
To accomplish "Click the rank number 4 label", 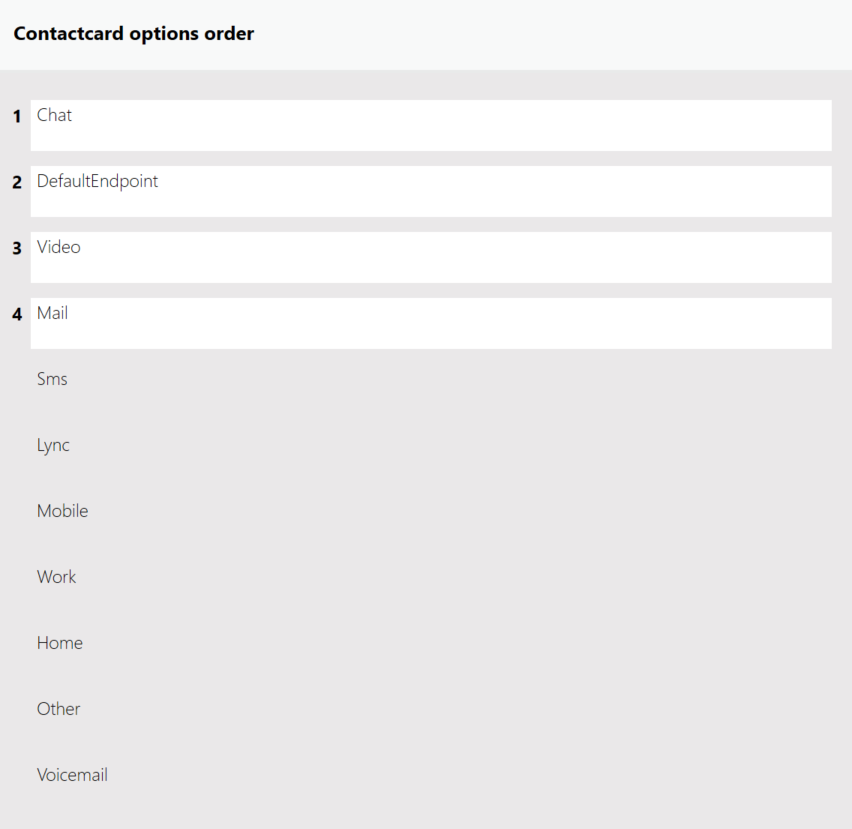I will [16, 315].
